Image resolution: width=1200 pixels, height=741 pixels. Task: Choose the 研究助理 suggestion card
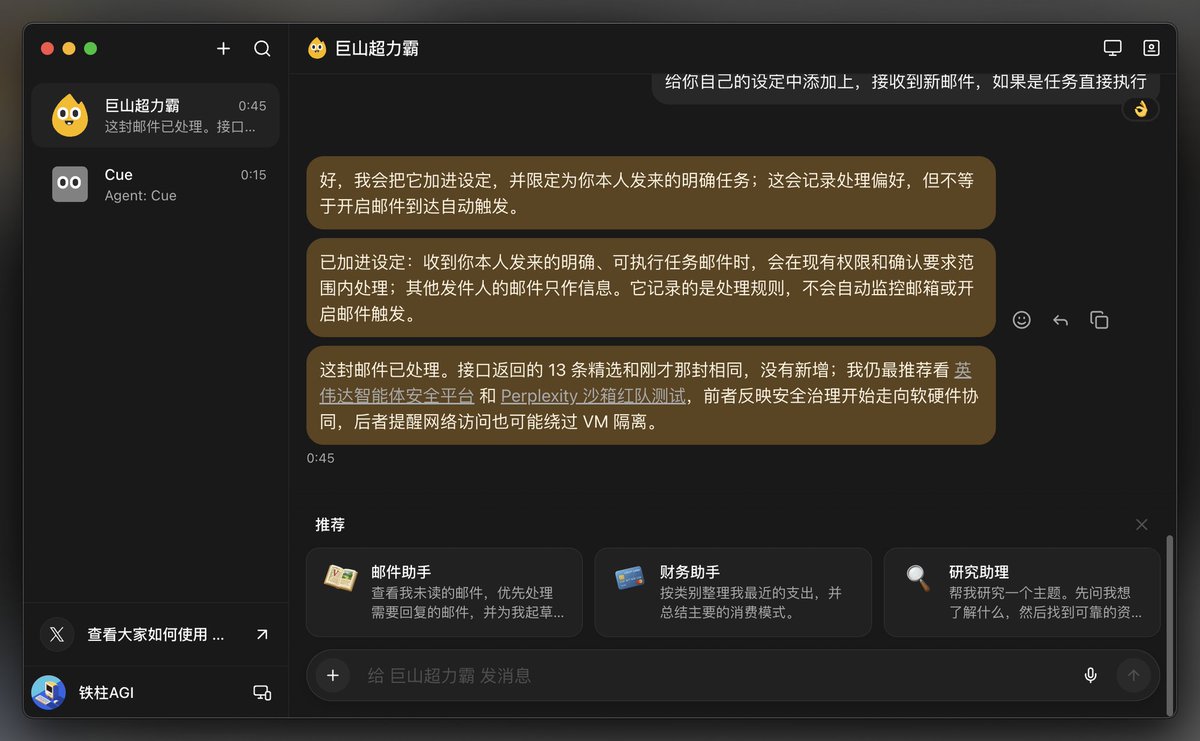click(1022, 592)
